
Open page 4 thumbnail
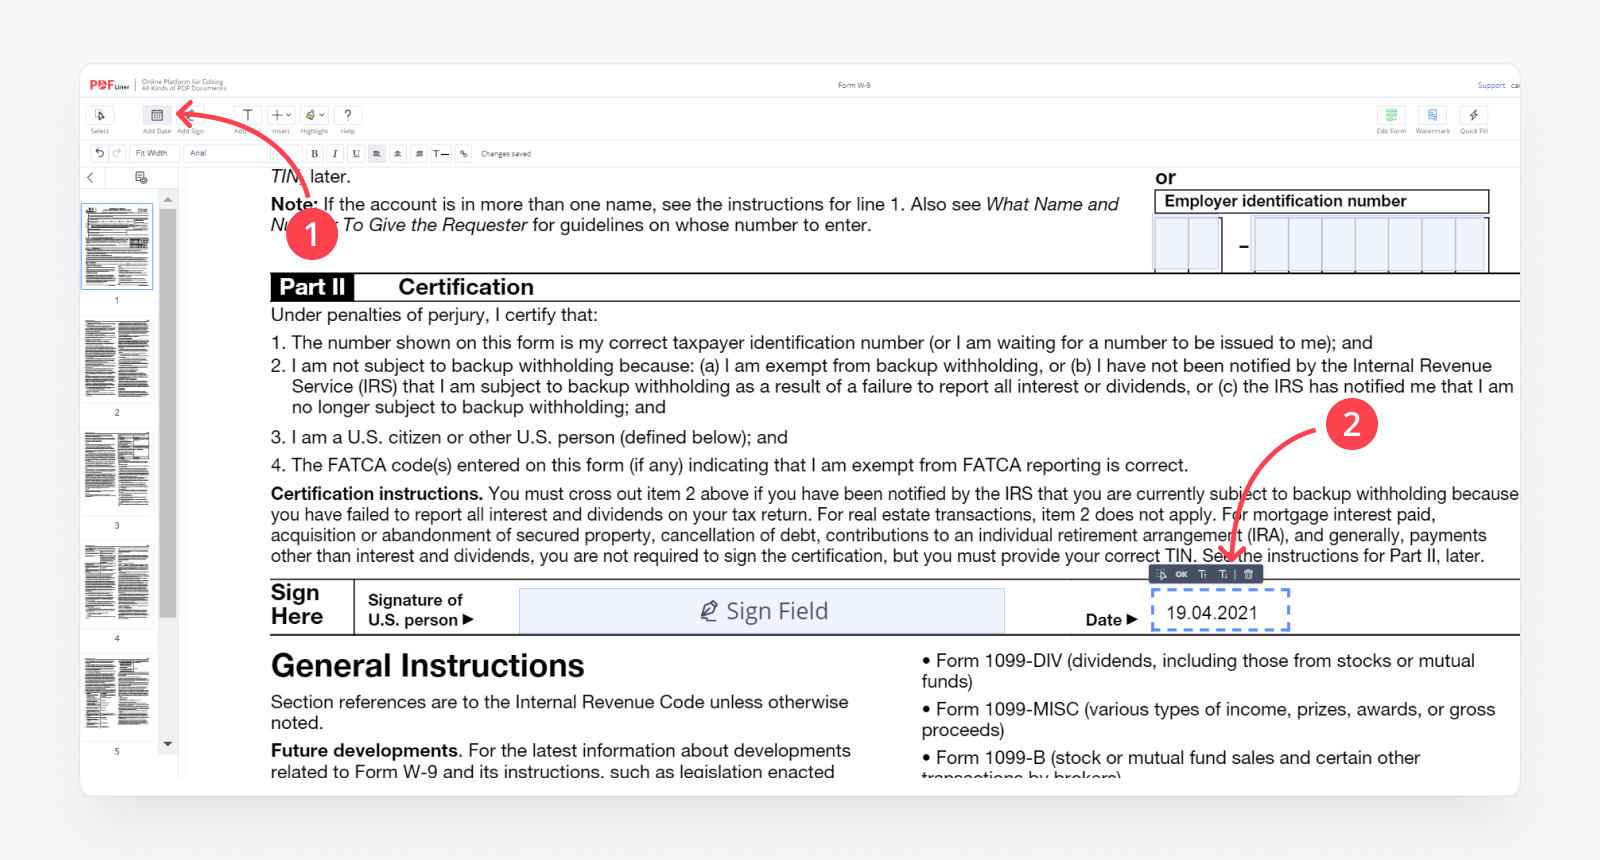[x=117, y=583]
